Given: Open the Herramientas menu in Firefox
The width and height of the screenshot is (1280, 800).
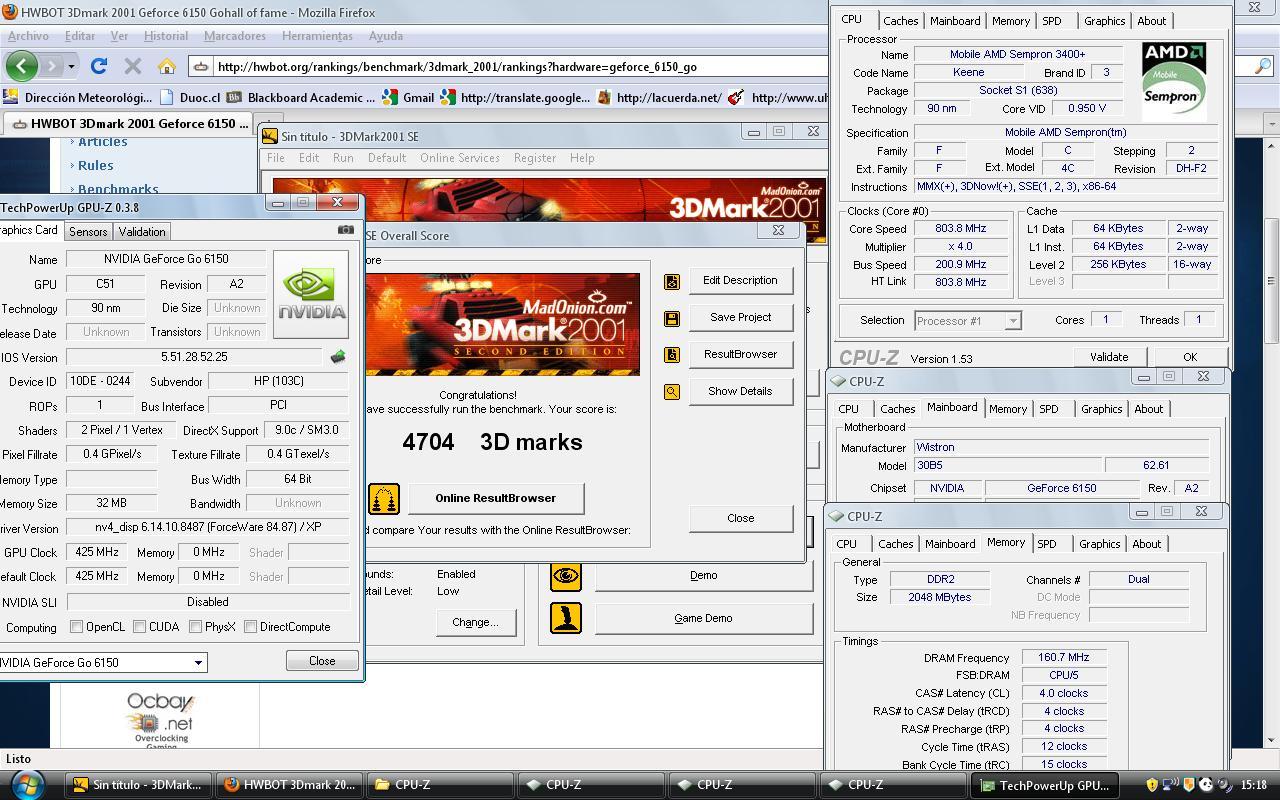Looking at the screenshot, I should (317, 36).
